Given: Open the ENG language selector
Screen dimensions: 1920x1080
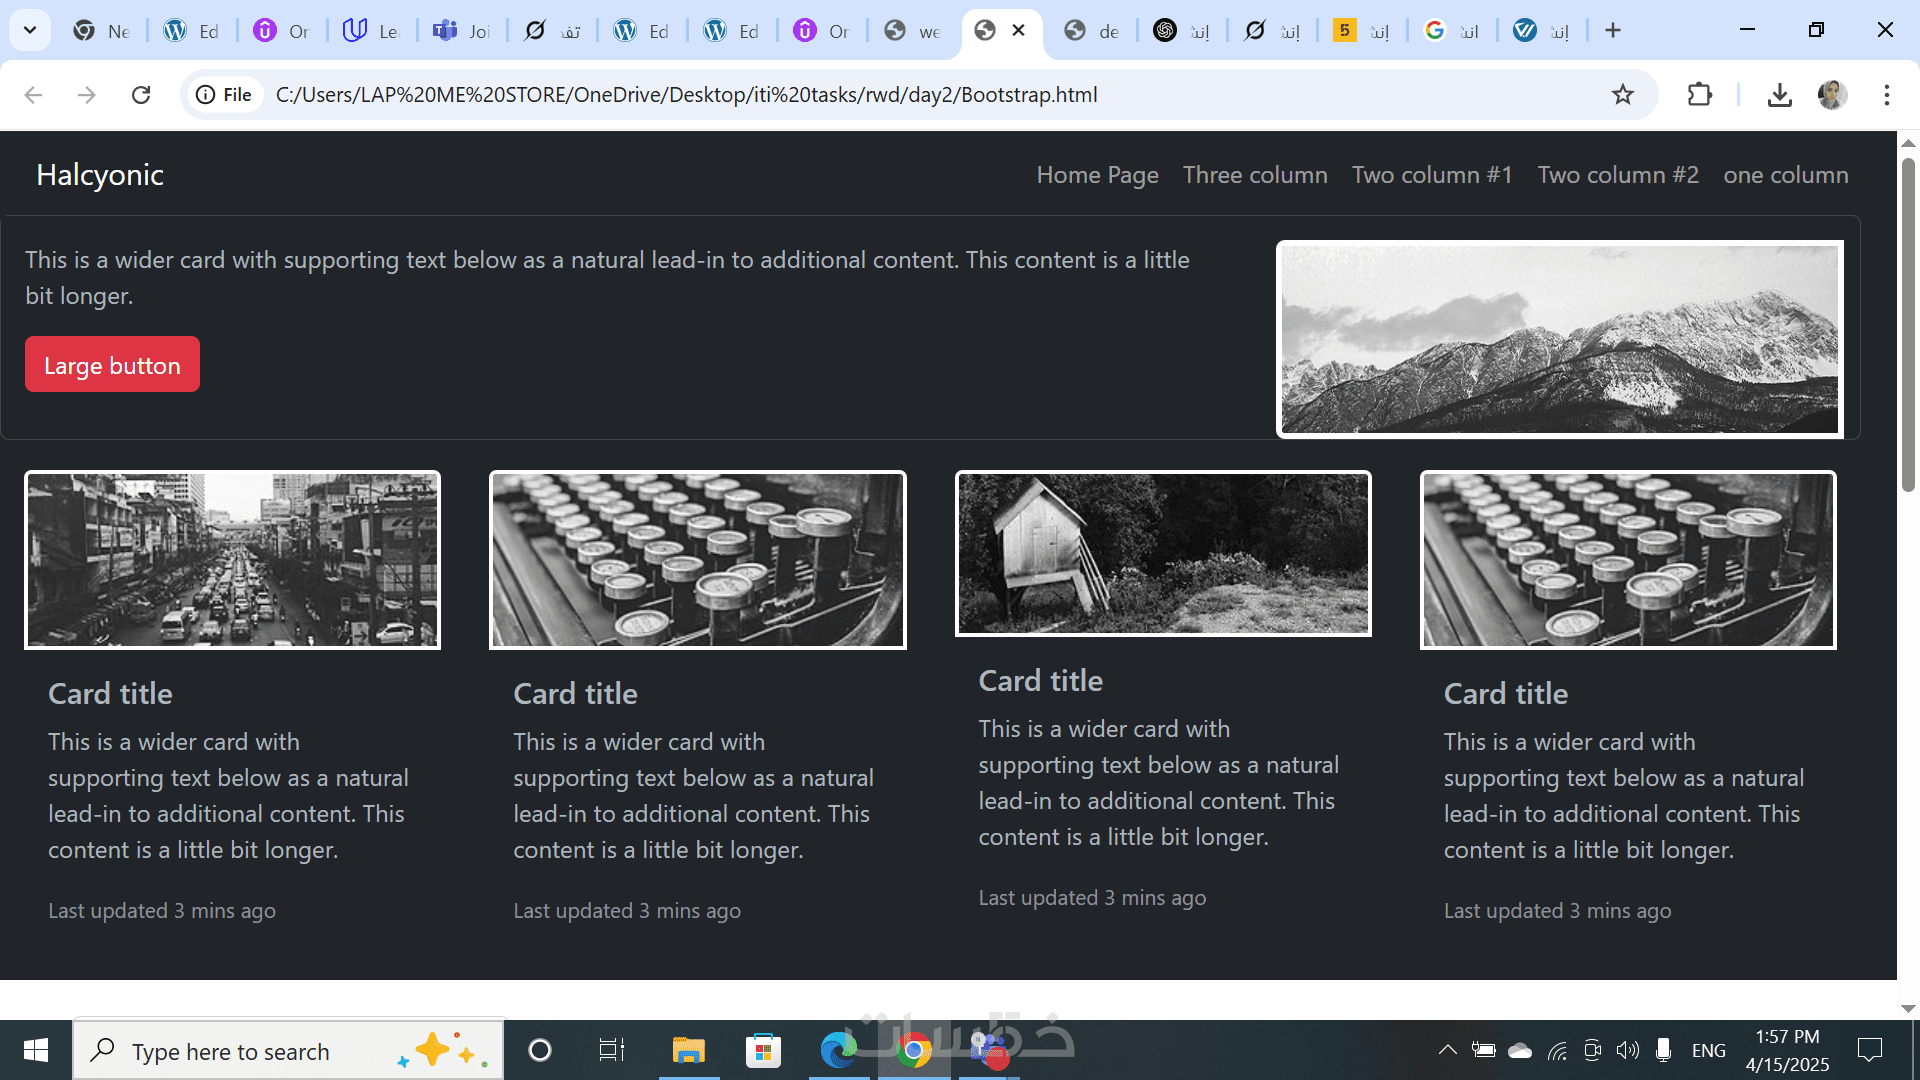Looking at the screenshot, I should coord(1708,1050).
